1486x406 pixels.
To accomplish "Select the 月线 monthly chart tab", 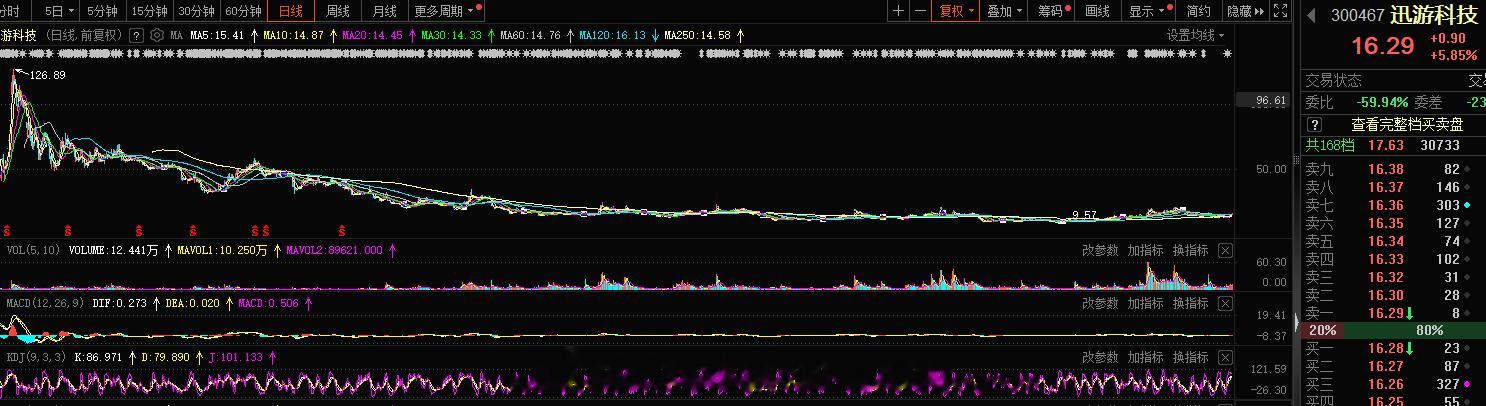I will tap(384, 11).
